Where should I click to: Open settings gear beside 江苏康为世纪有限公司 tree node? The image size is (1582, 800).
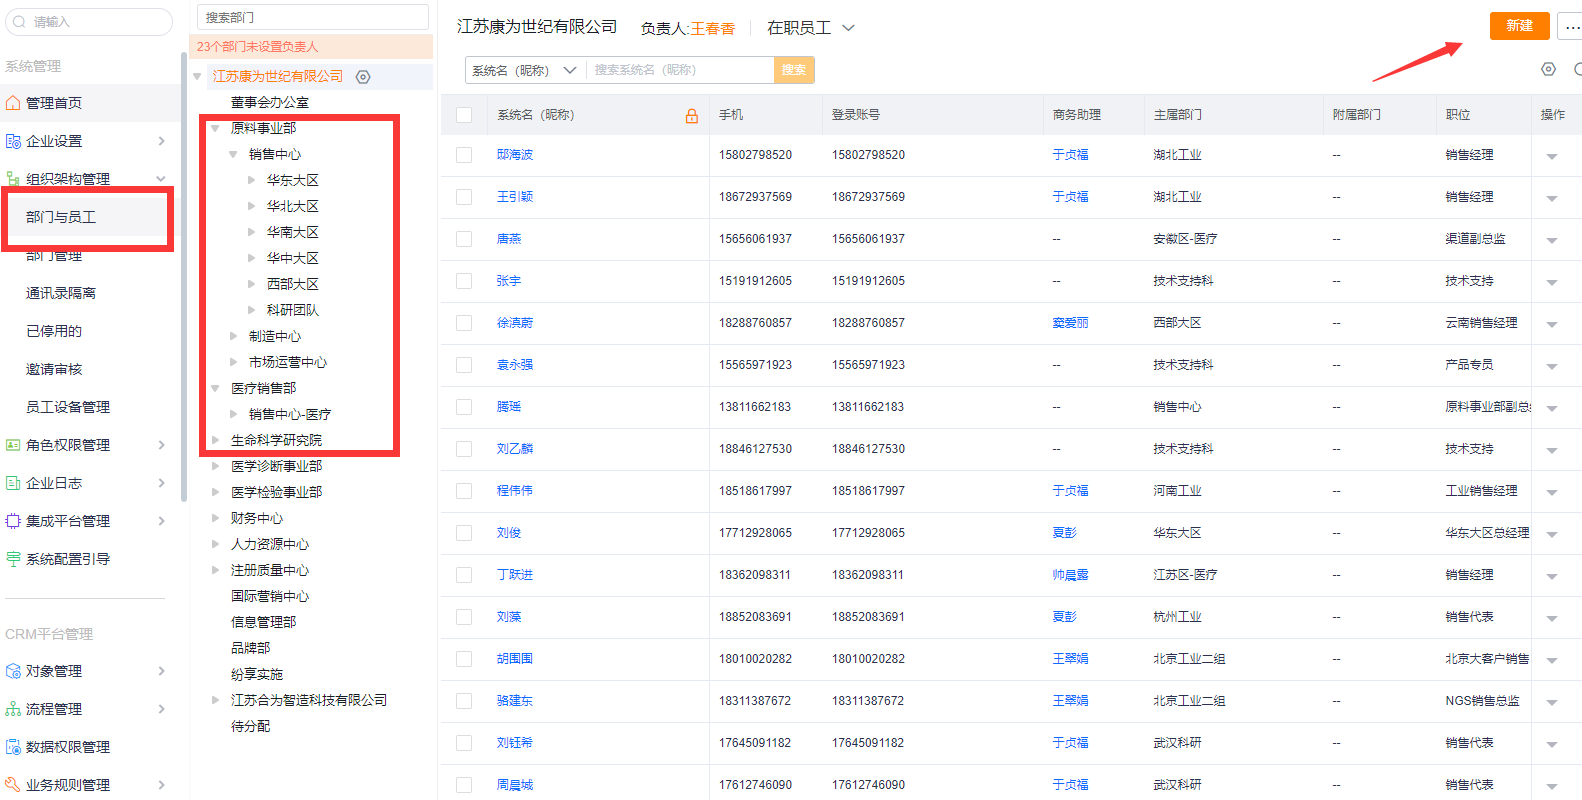coord(363,77)
